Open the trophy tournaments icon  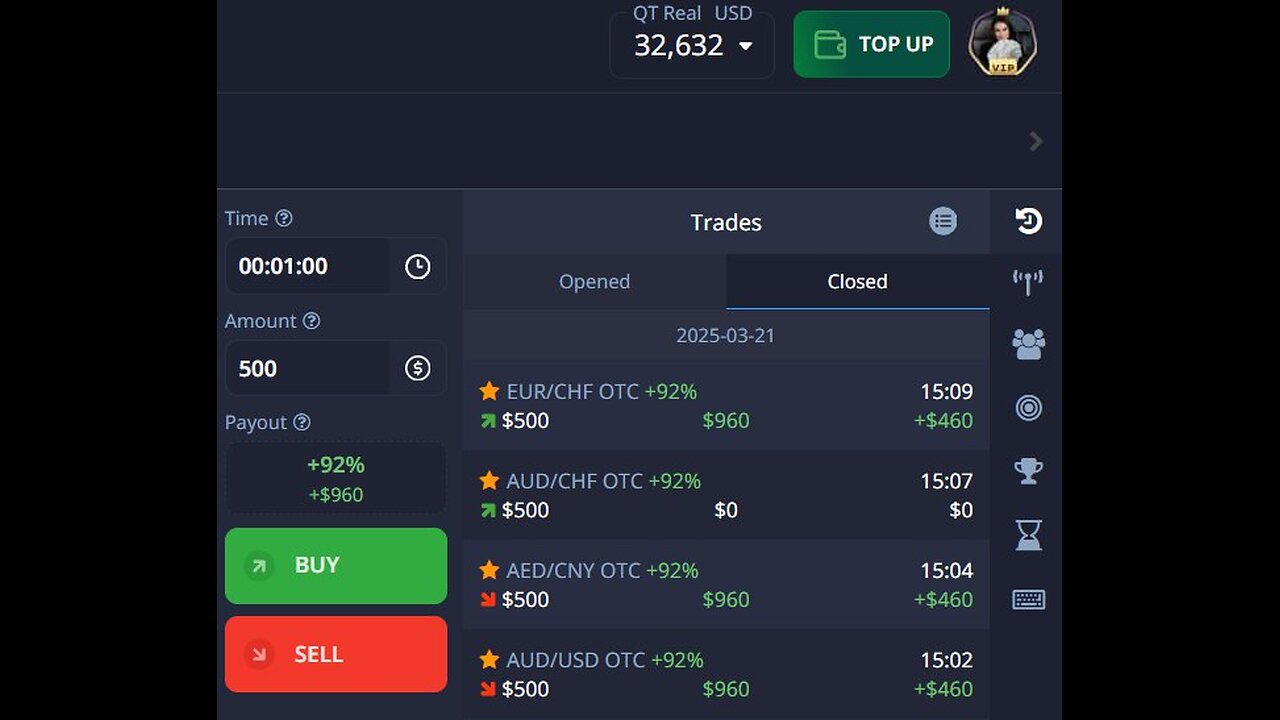(x=1028, y=471)
